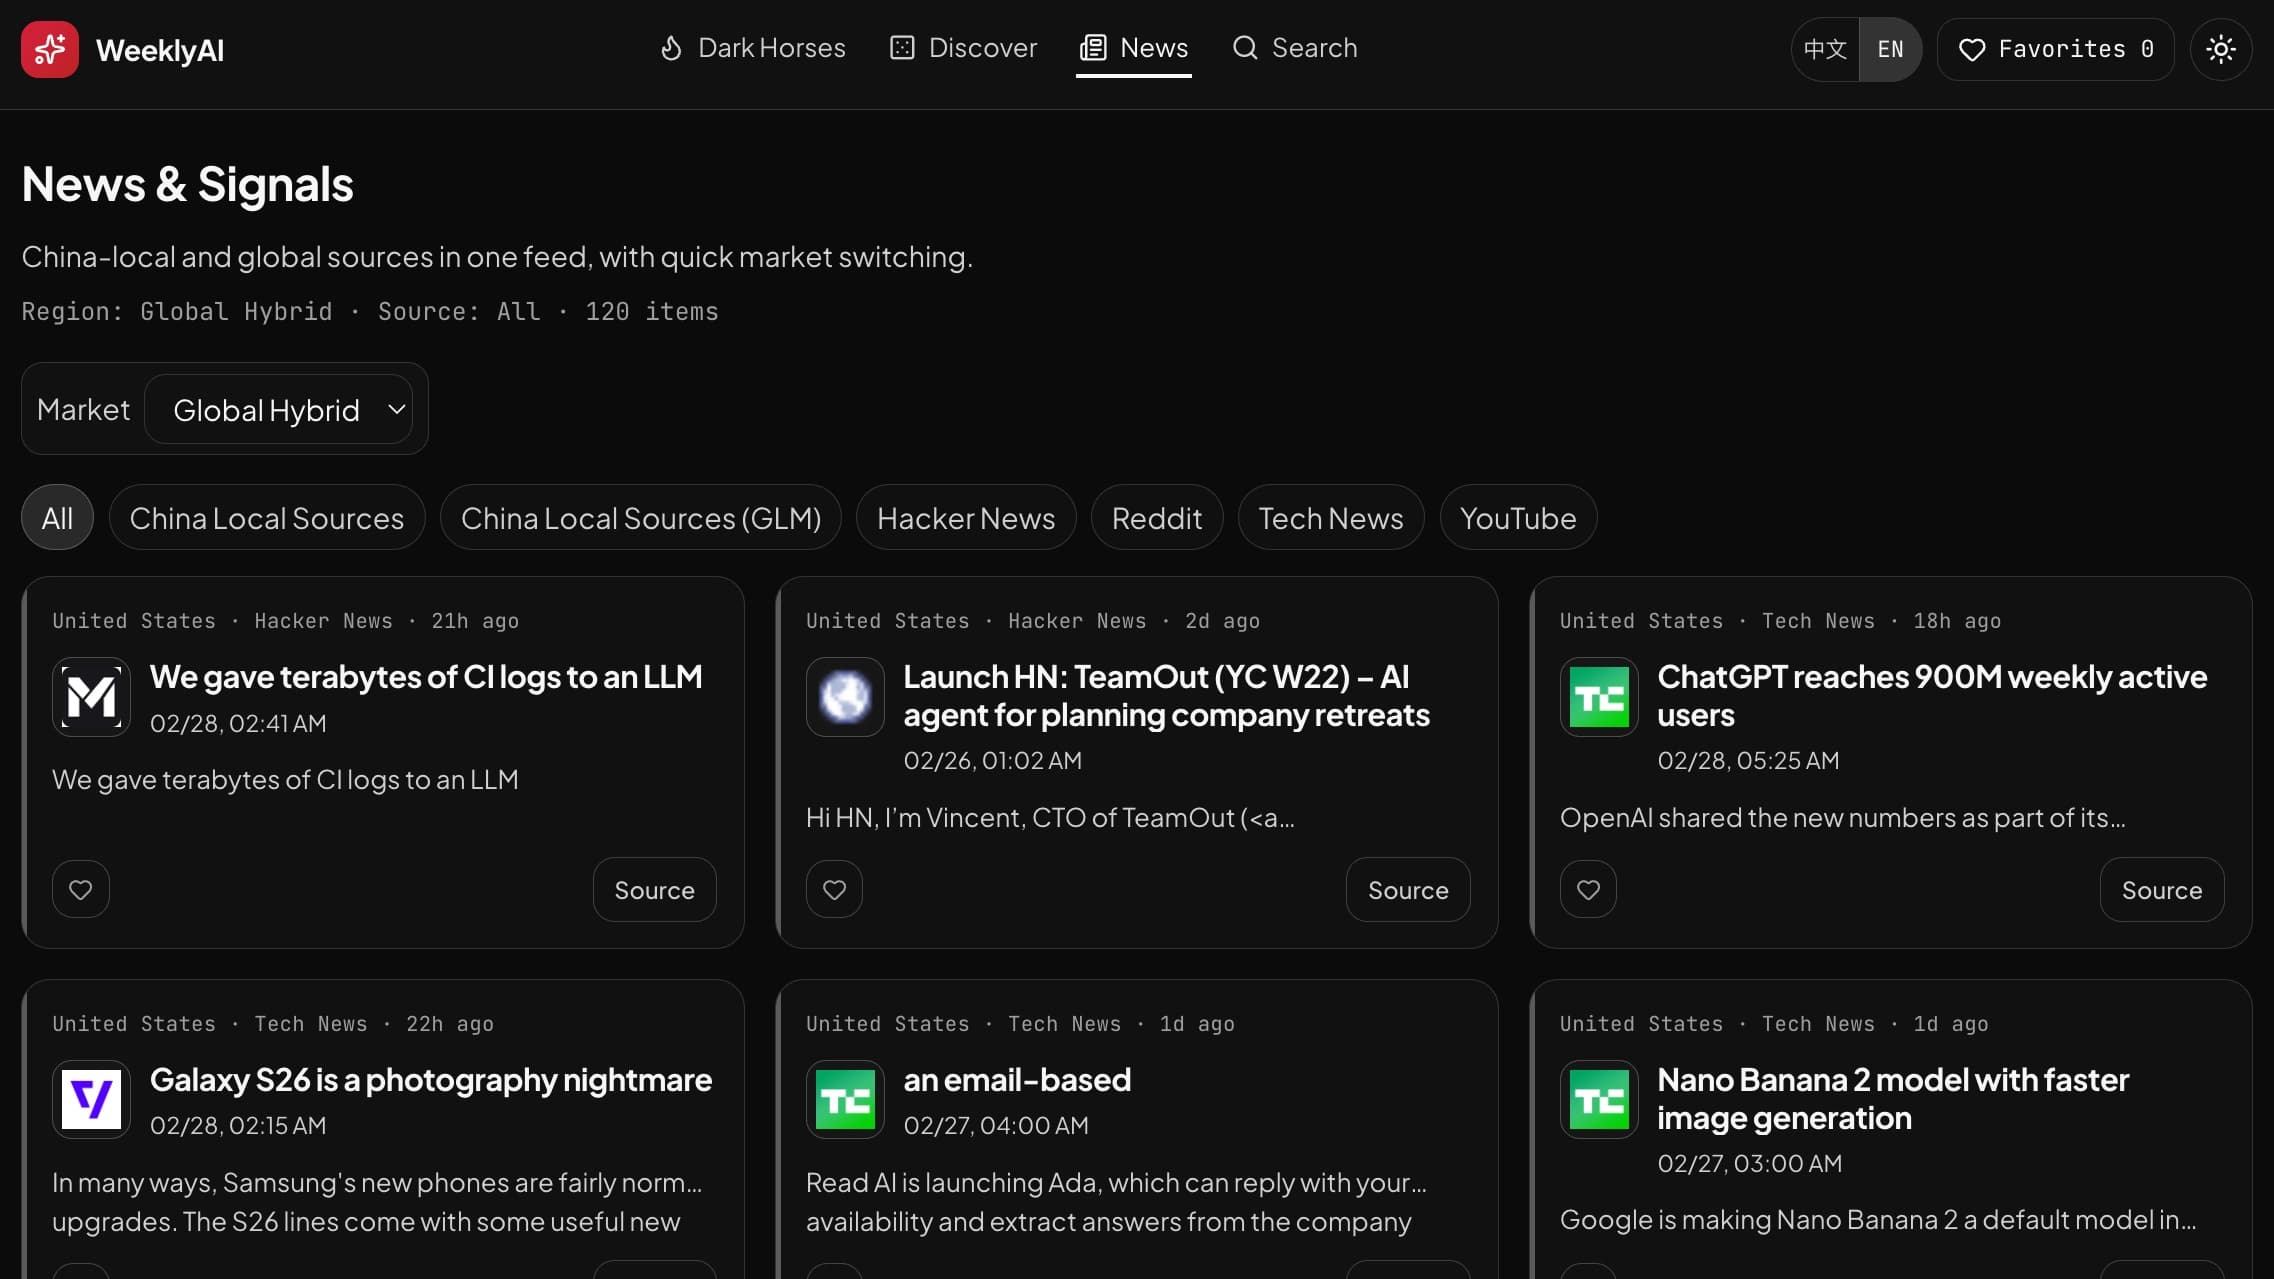Open the Favorites heart button
This screenshot has height=1279, width=2274.
tap(2055, 49)
